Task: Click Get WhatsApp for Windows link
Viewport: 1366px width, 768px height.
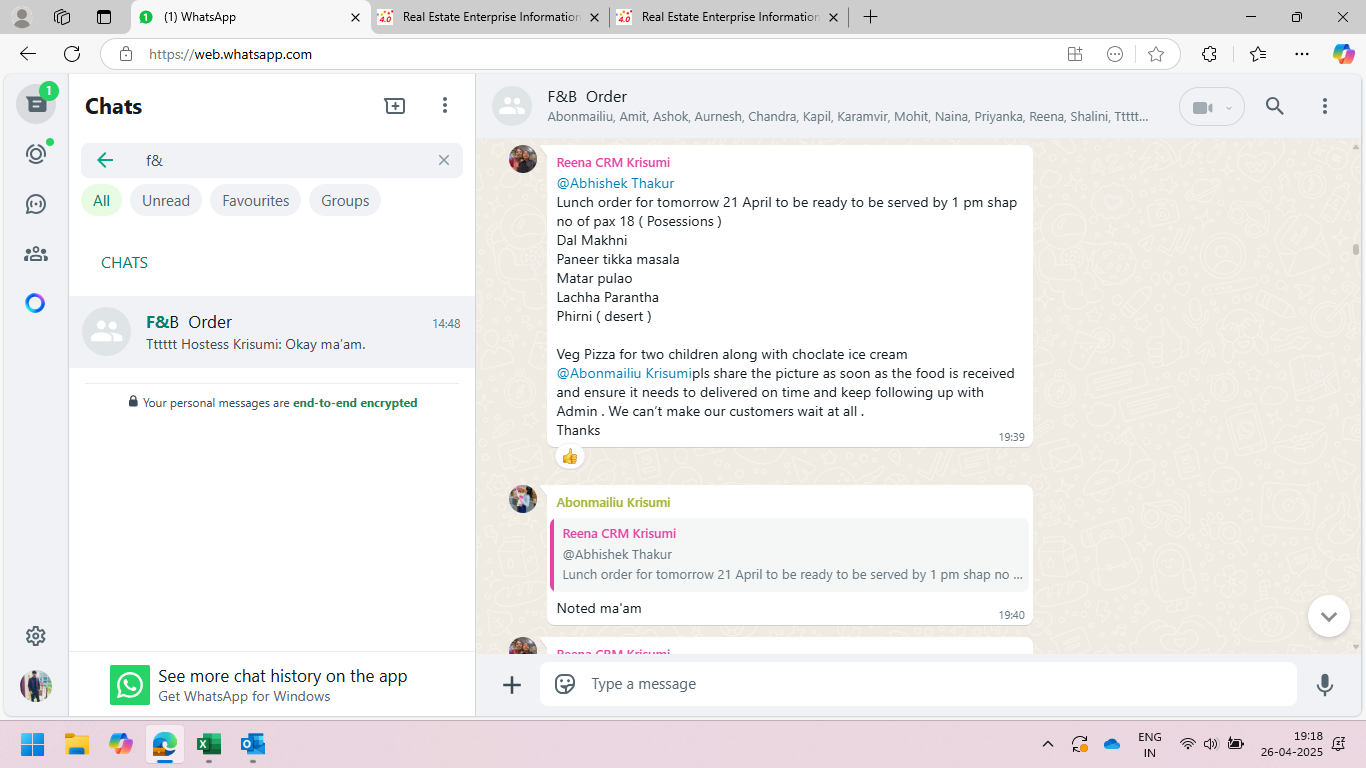Action: (244, 696)
